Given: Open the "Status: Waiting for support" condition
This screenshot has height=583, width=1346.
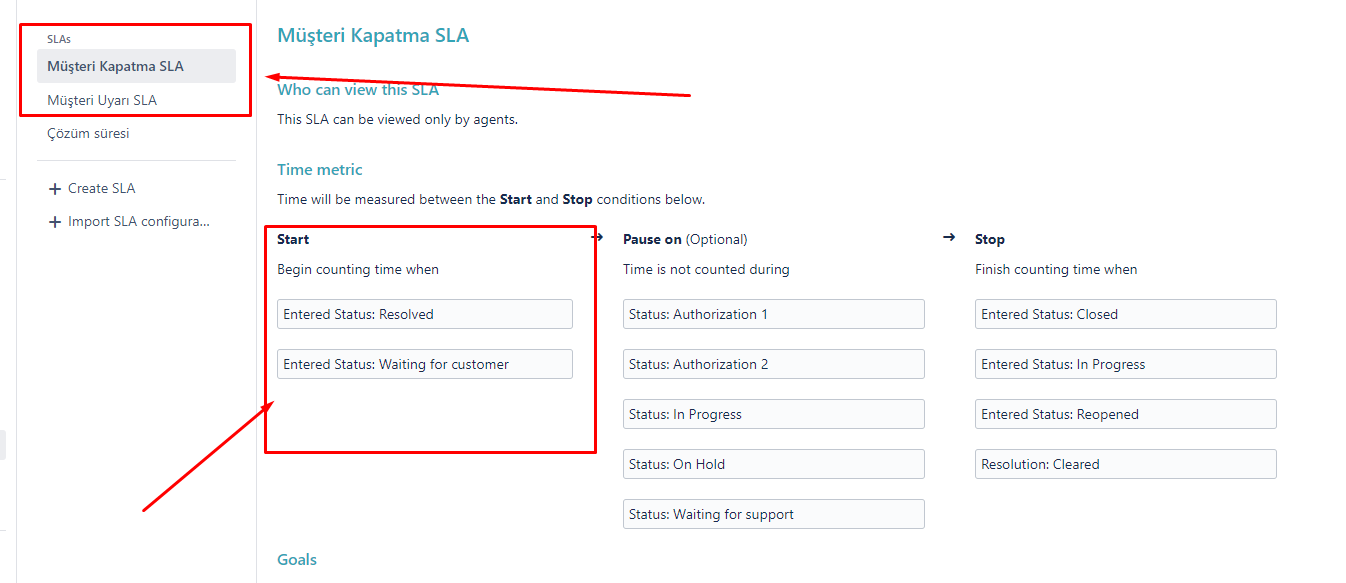Looking at the screenshot, I should point(773,513).
